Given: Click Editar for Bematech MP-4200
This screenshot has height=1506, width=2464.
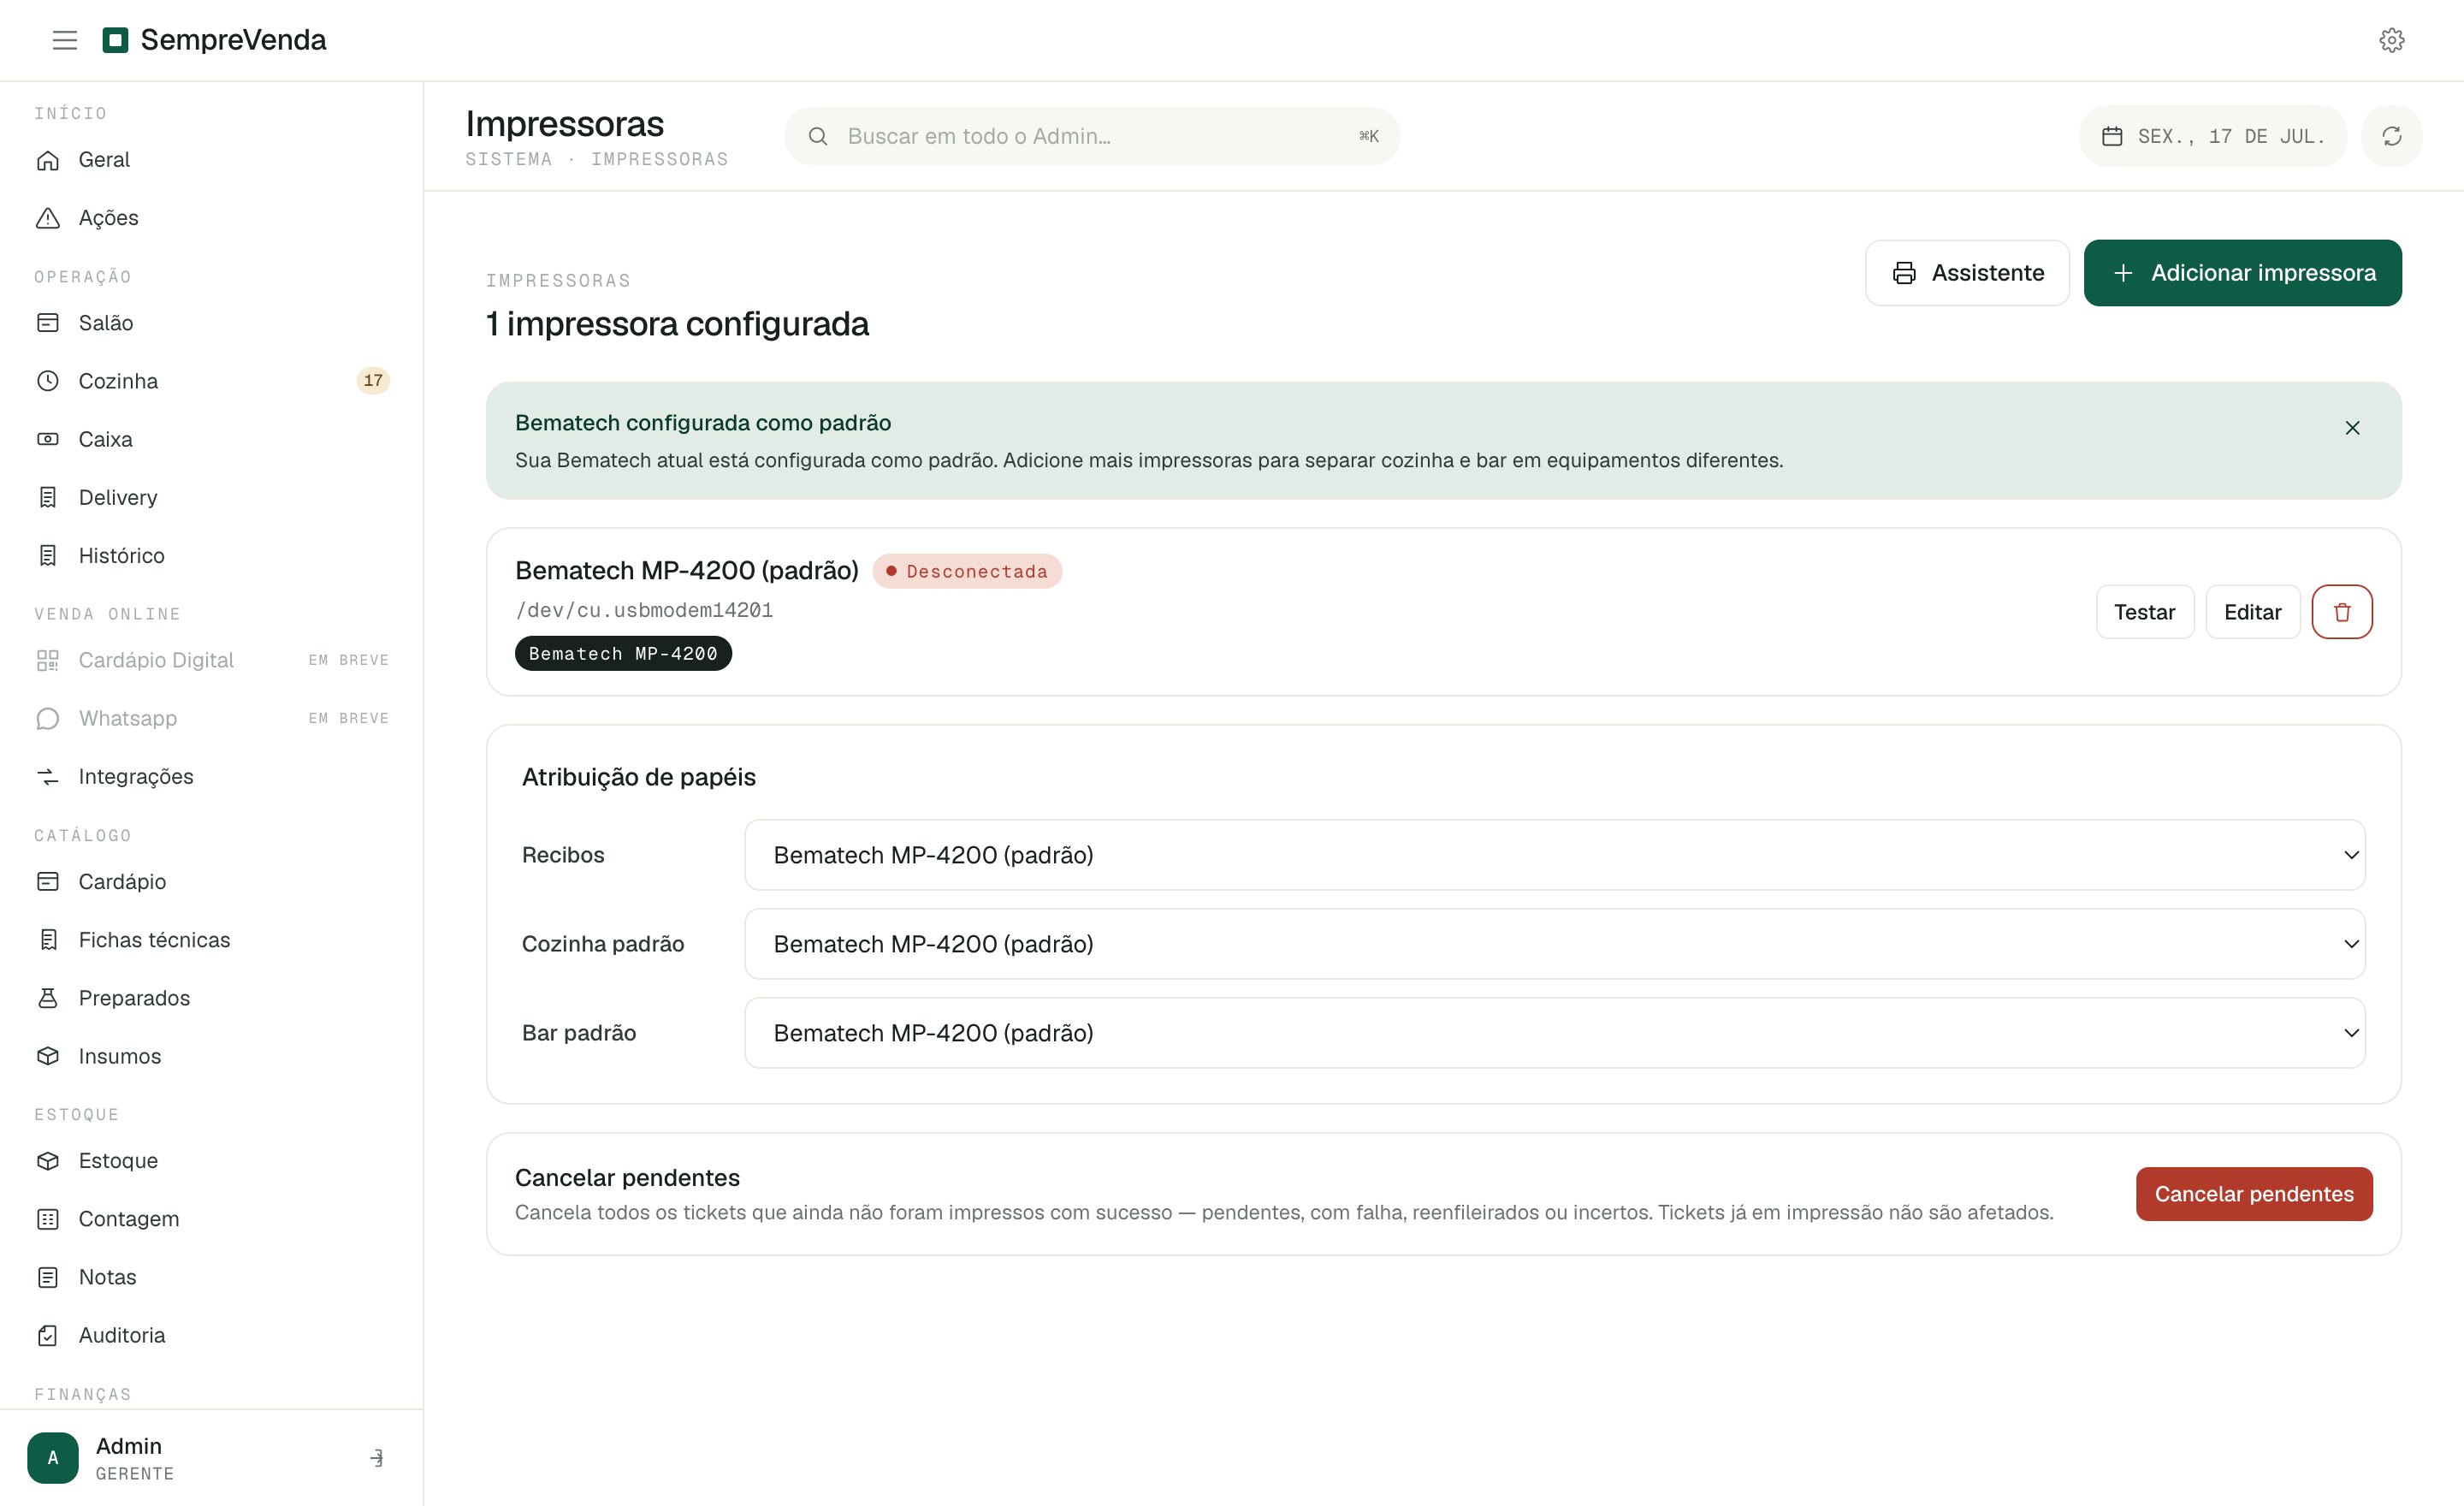Looking at the screenshot, I should 2252,612.
